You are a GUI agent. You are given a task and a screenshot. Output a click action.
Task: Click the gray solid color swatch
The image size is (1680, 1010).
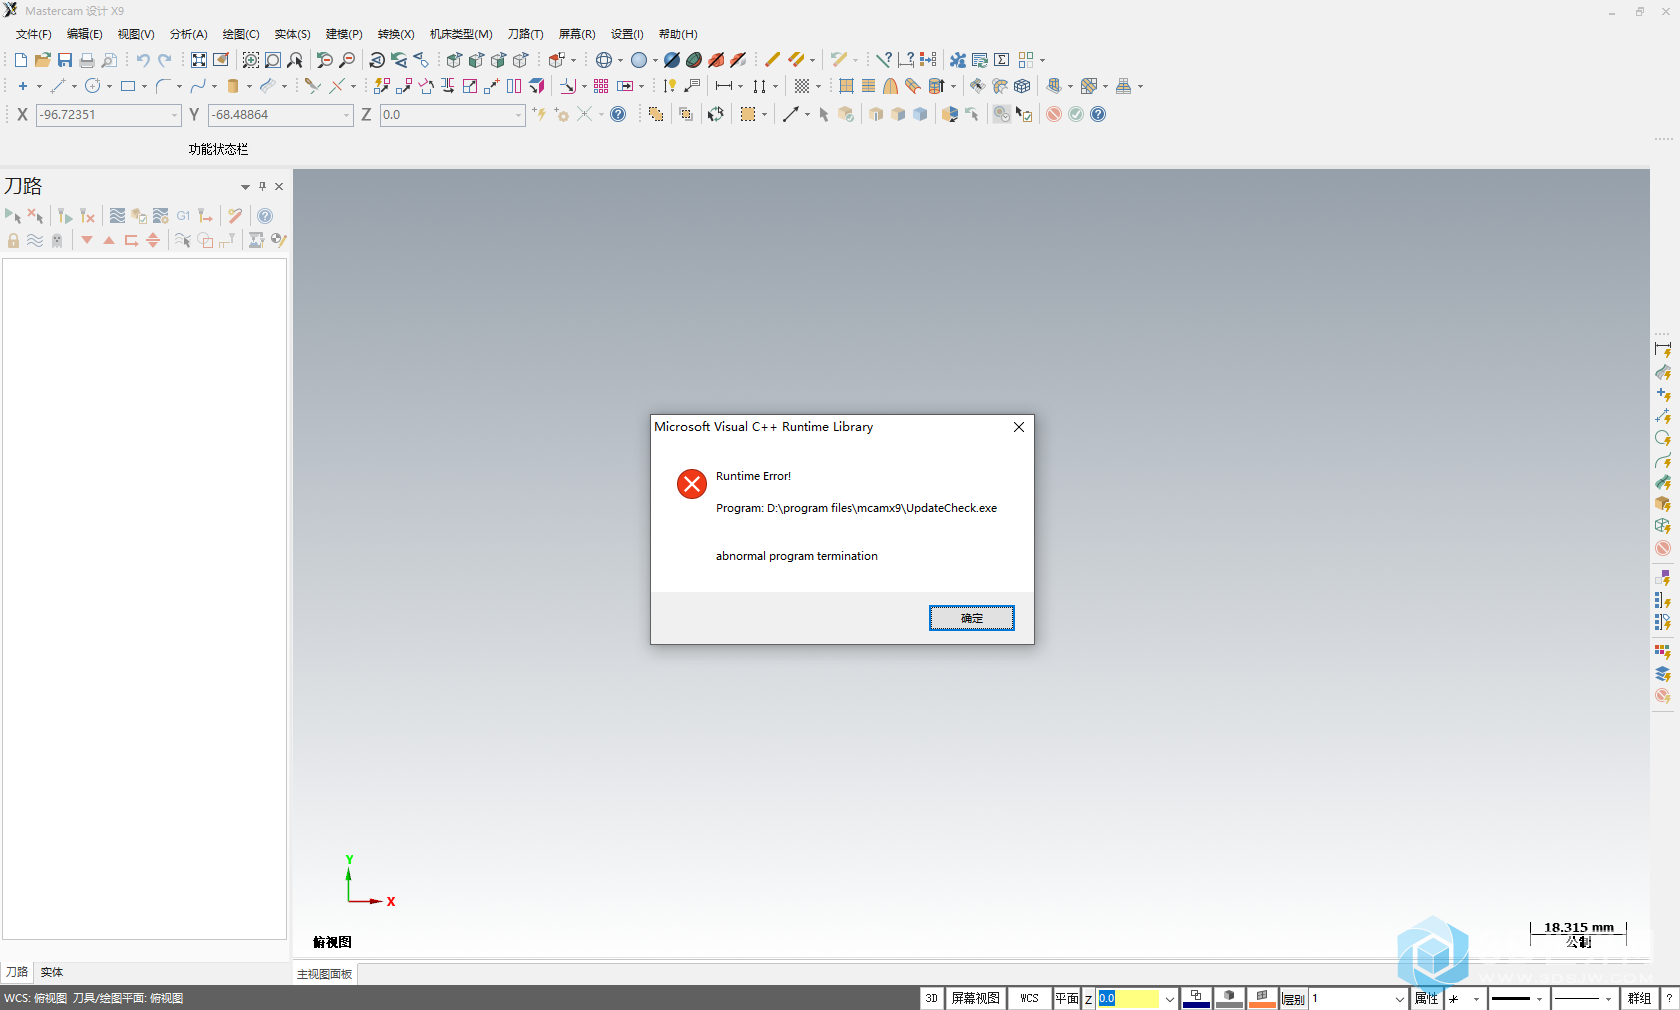[x=1229, y=998]
